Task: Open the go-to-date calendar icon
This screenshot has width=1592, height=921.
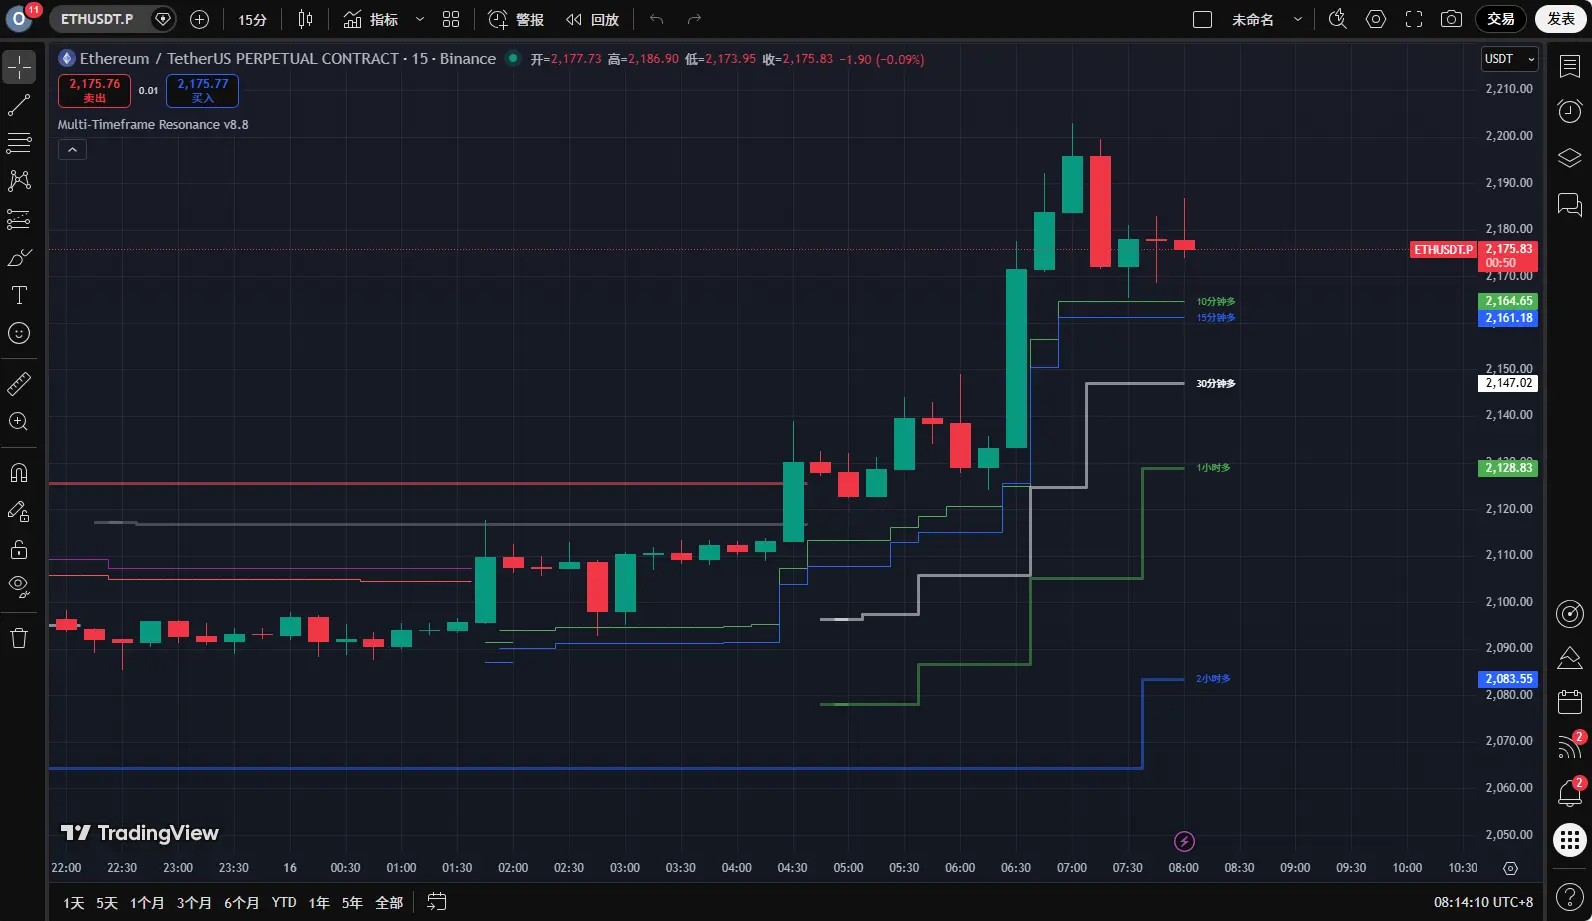Action: [437, 902]
